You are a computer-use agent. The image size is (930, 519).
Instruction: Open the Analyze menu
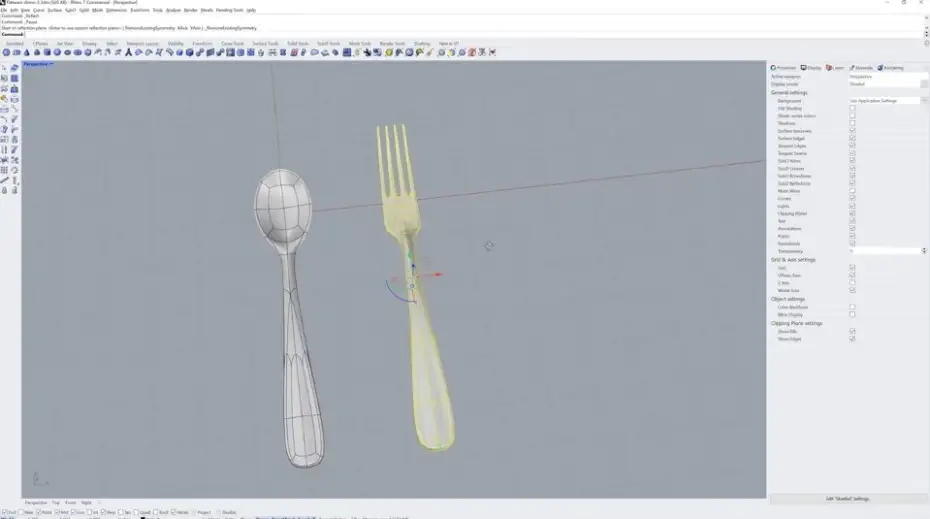tap(173, 10)
